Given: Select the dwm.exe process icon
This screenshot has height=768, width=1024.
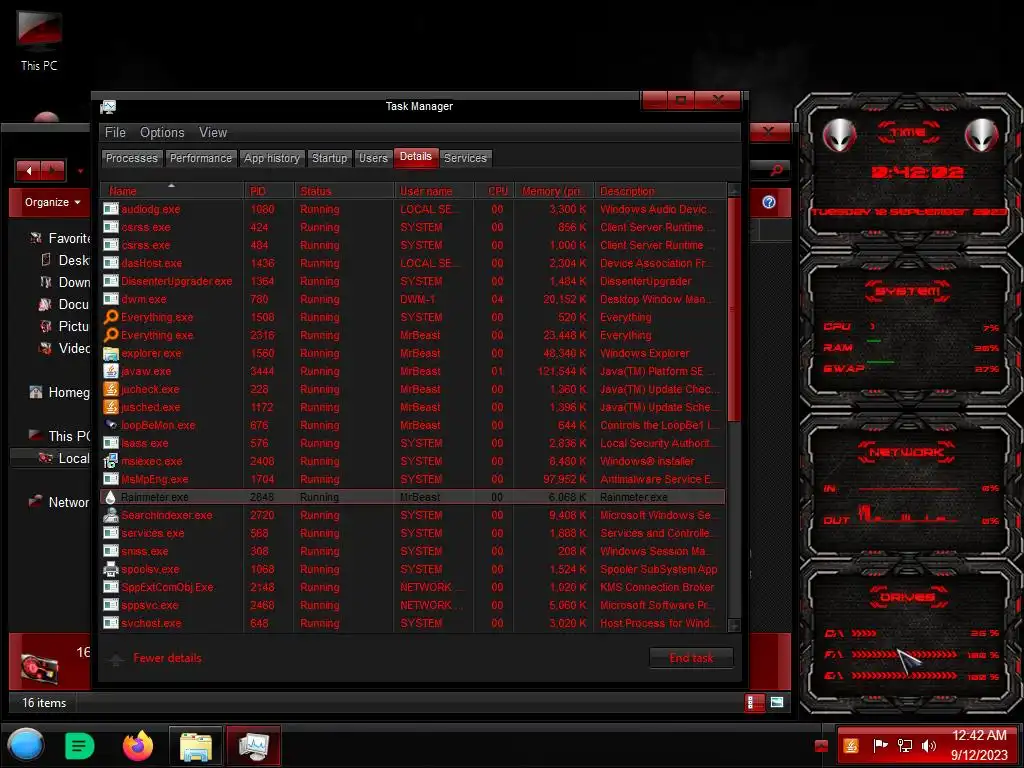Looking at the screenshot, I should click(x=111, y=299).
